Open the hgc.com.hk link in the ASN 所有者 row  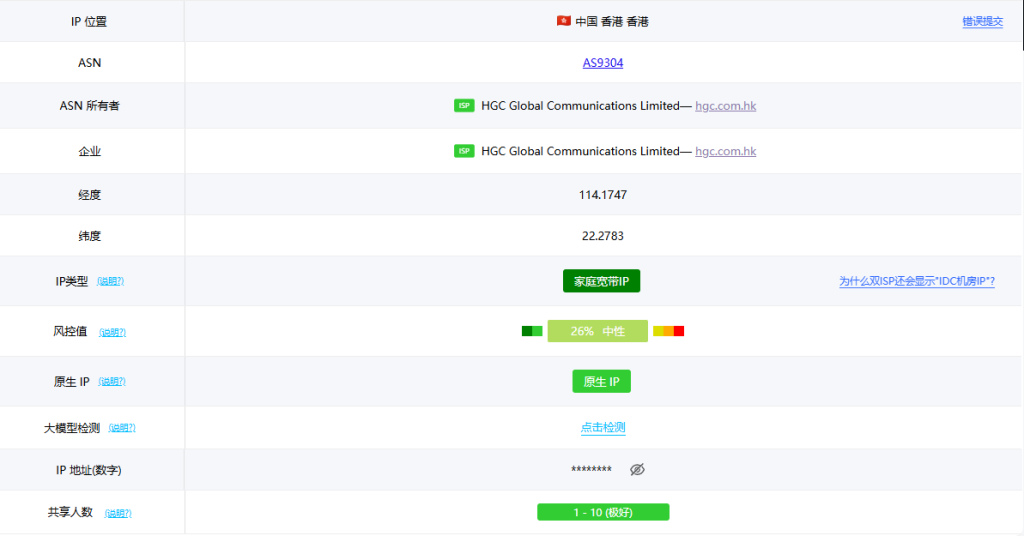coord(725,106)
